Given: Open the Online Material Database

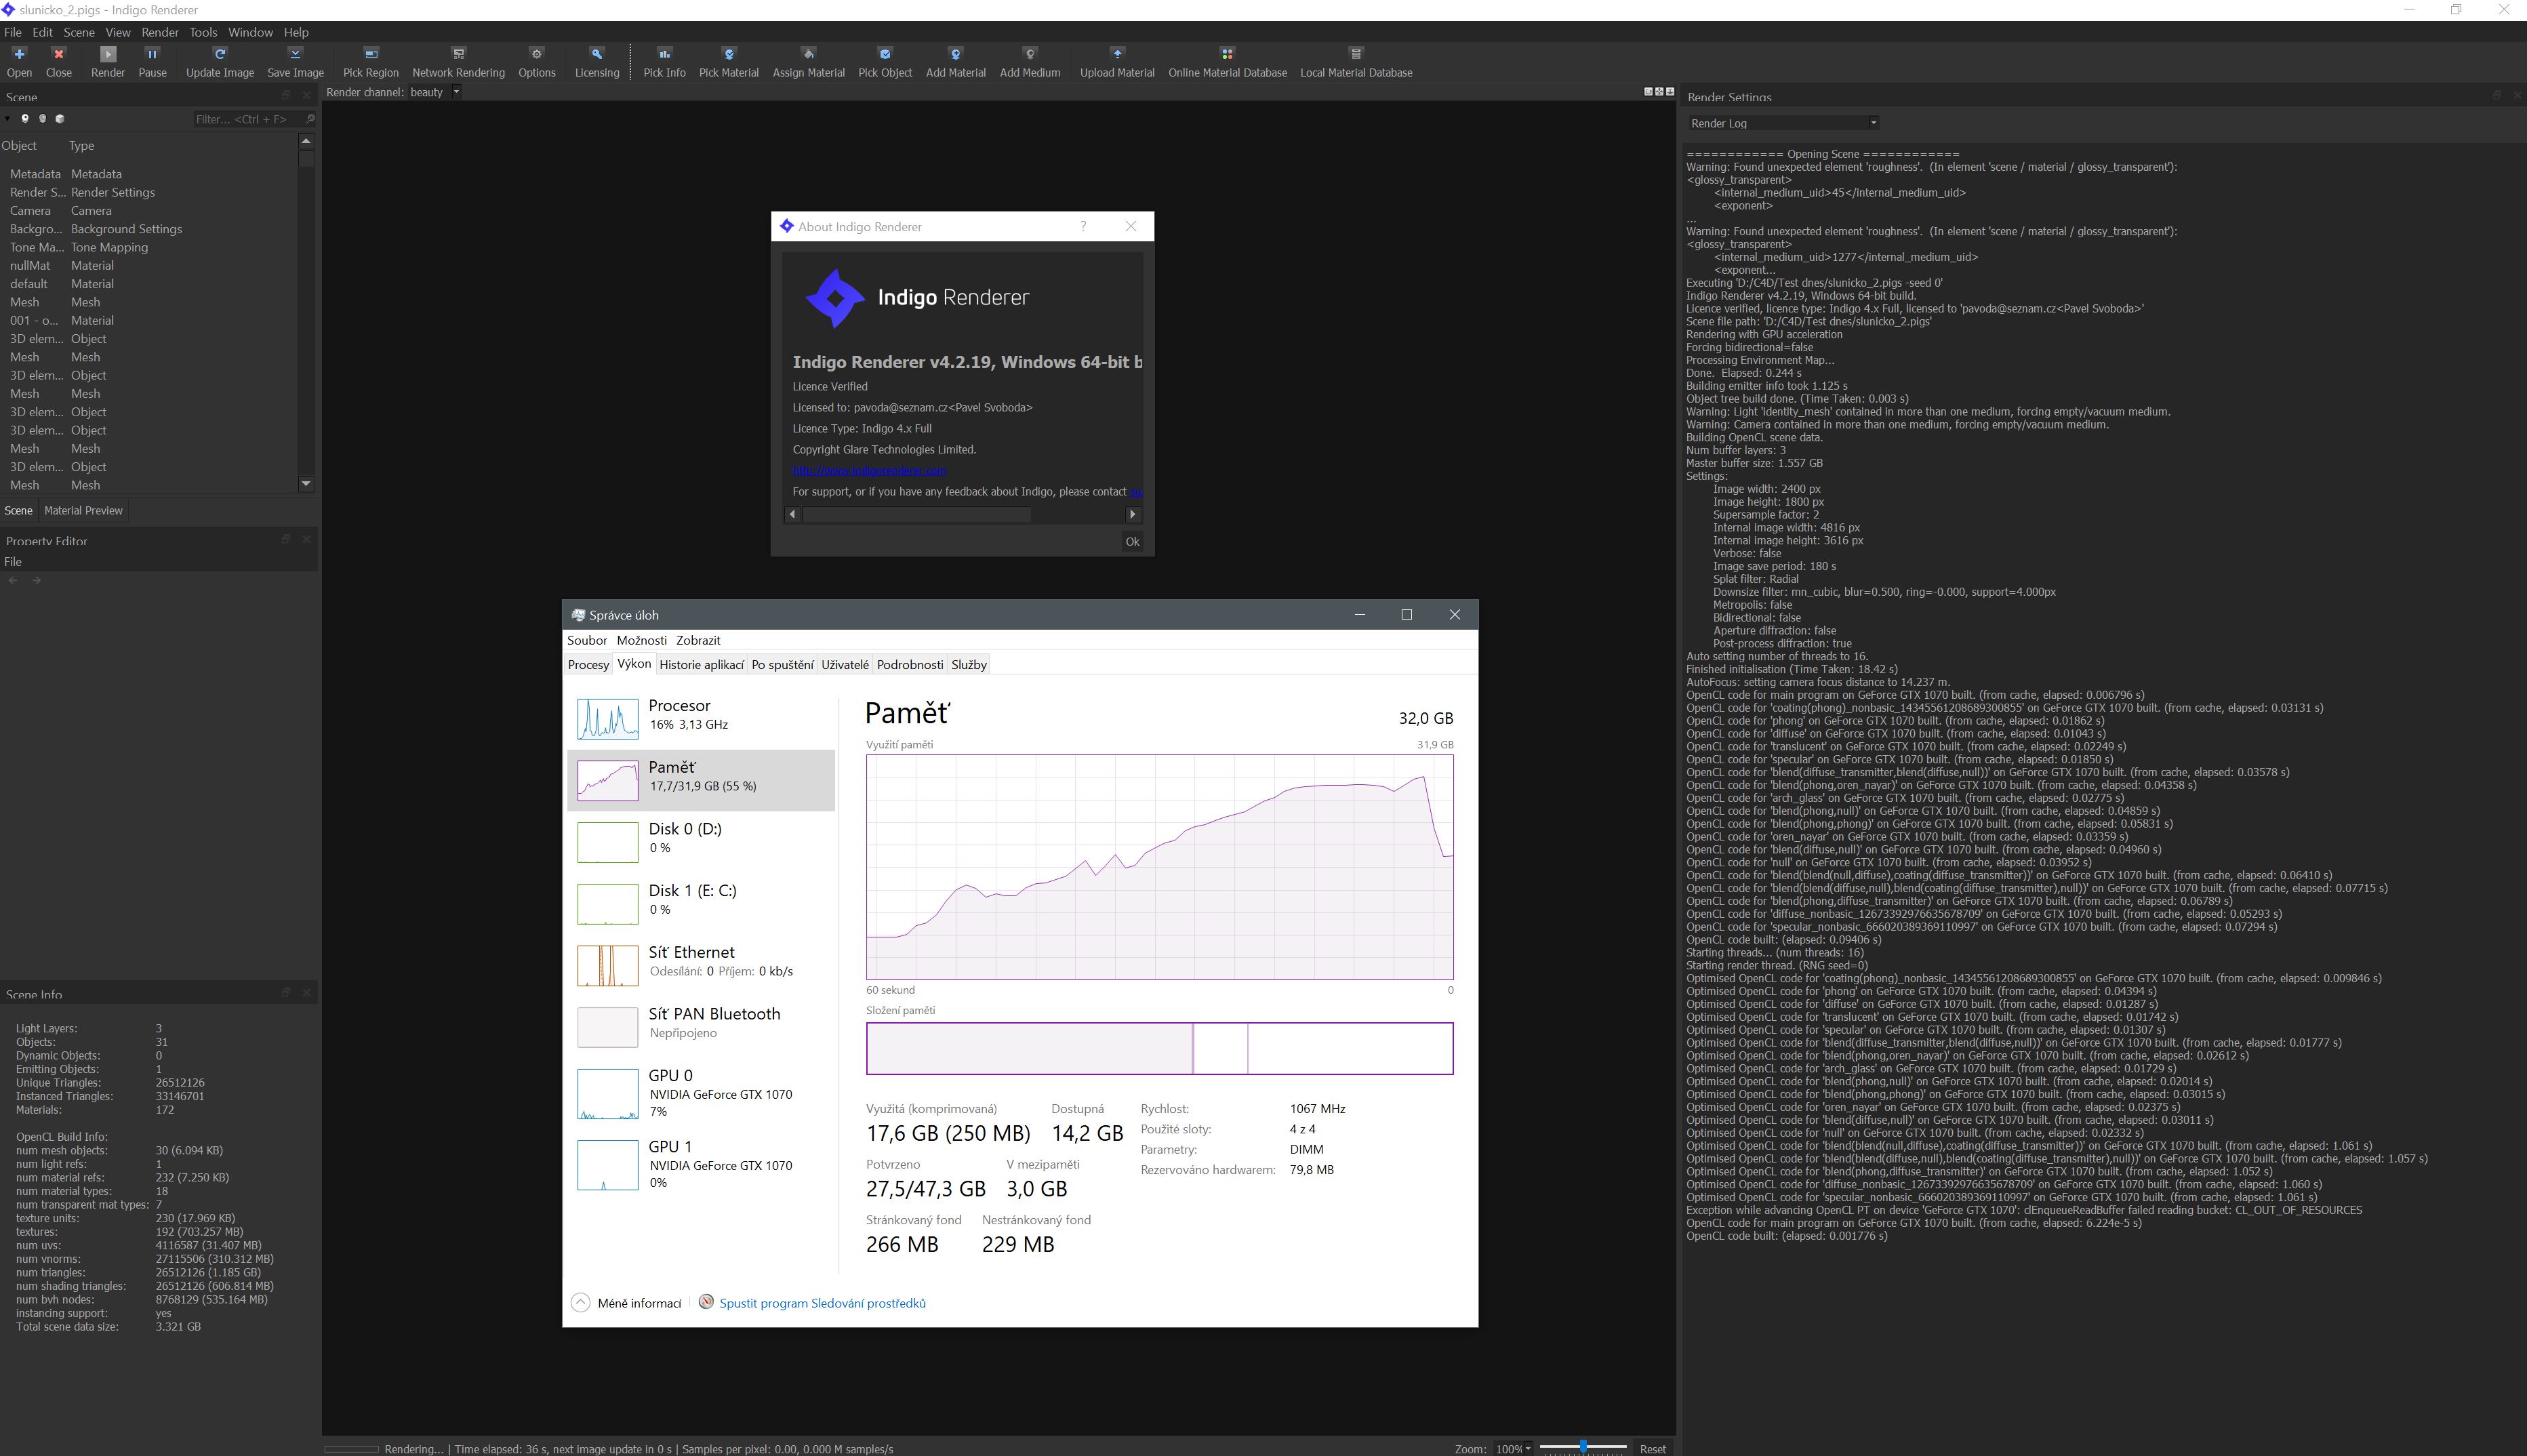Looking at the screenshot, I should [x=1227, y=61].
